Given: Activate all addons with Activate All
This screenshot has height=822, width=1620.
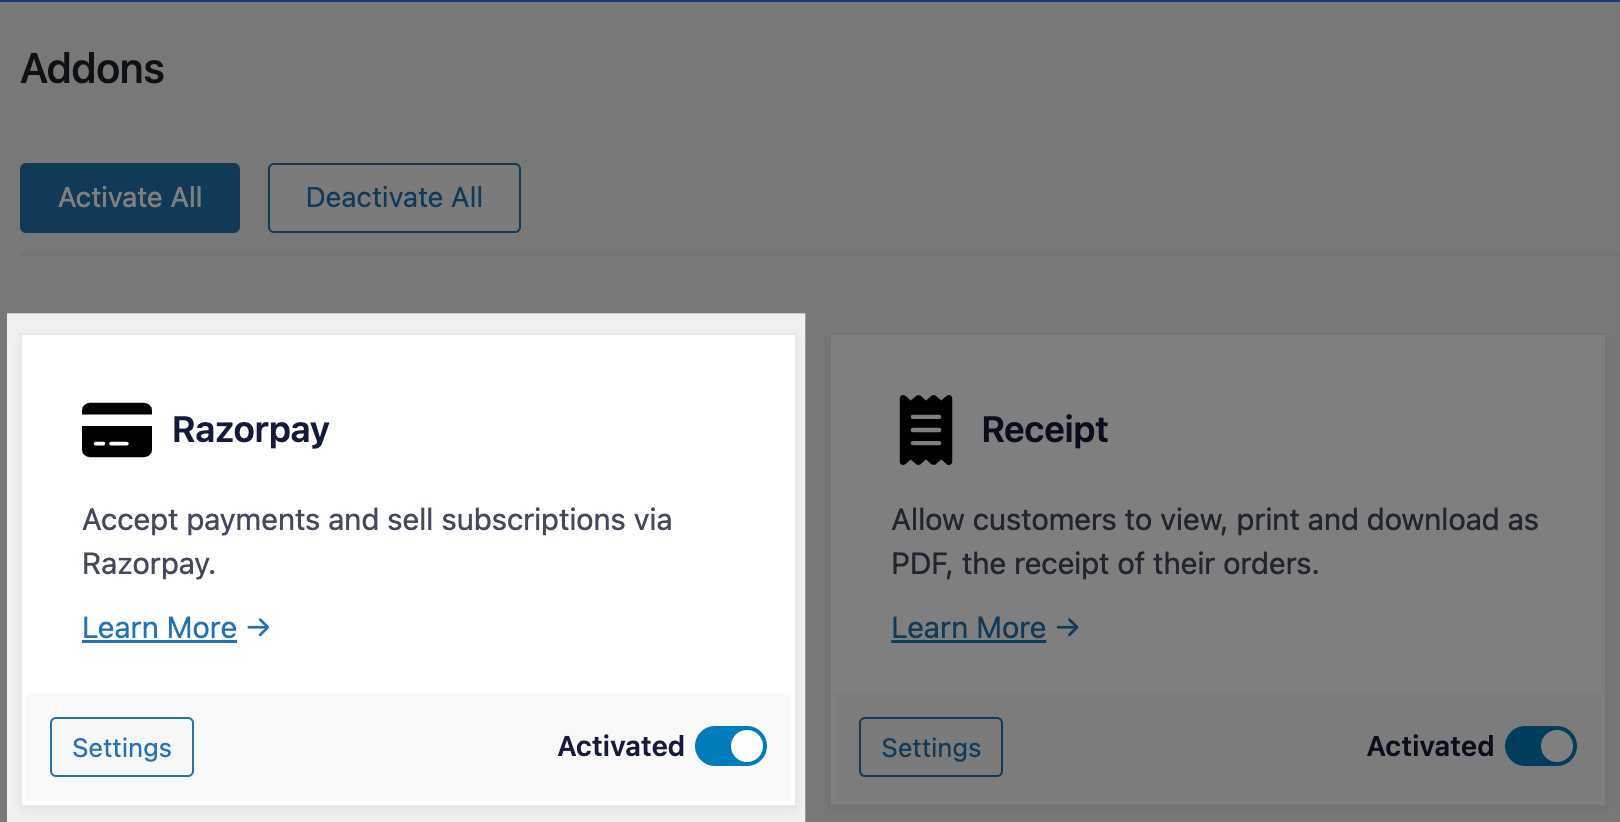Looking at the screenshot, I should coord(130,198).
